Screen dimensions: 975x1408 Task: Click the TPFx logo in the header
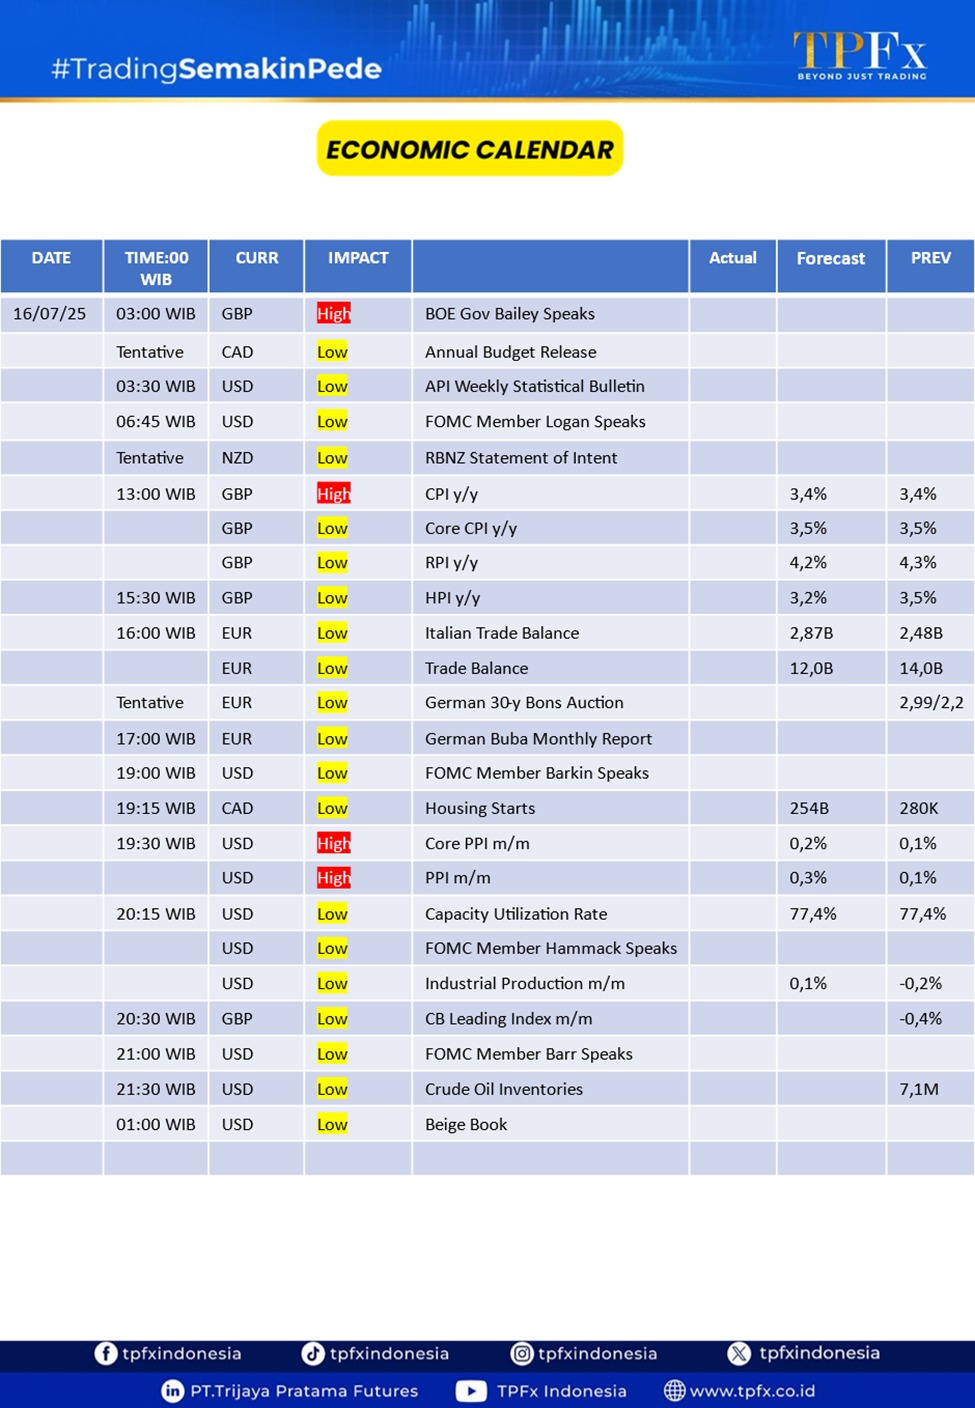point(860,54)
